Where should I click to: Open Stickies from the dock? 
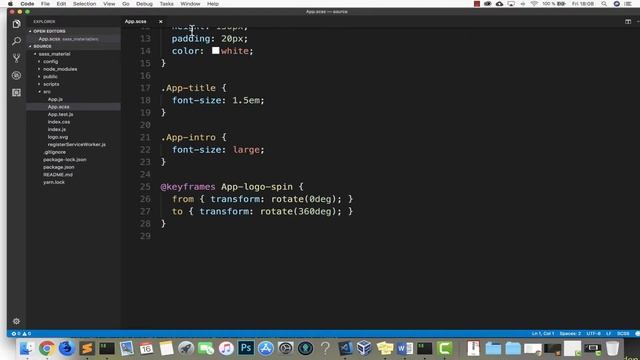384,348
